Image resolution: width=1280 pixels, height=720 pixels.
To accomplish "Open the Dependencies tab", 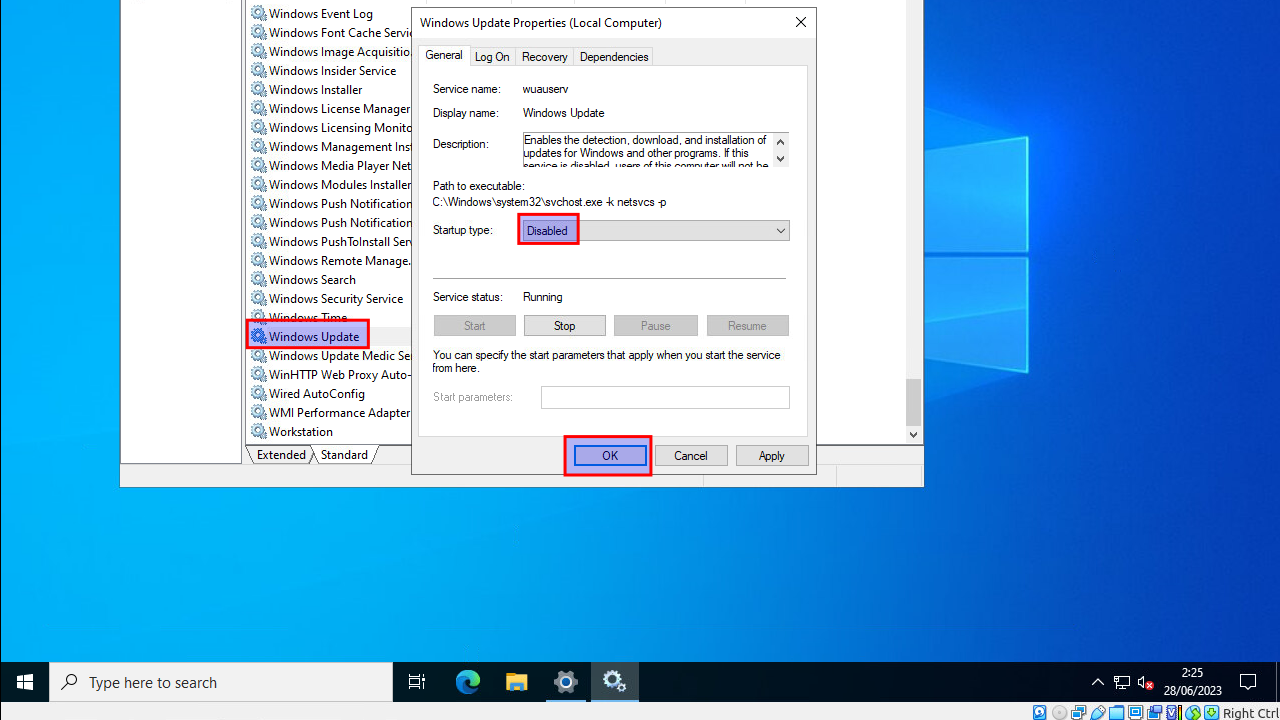I will point(614,57).
